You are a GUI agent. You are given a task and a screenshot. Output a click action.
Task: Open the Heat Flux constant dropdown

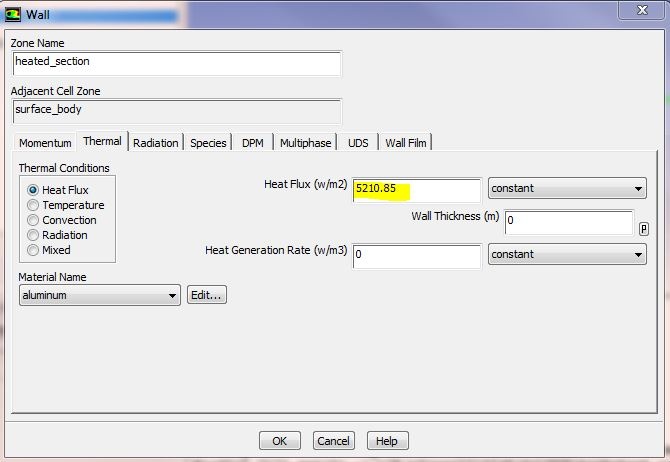567,188
